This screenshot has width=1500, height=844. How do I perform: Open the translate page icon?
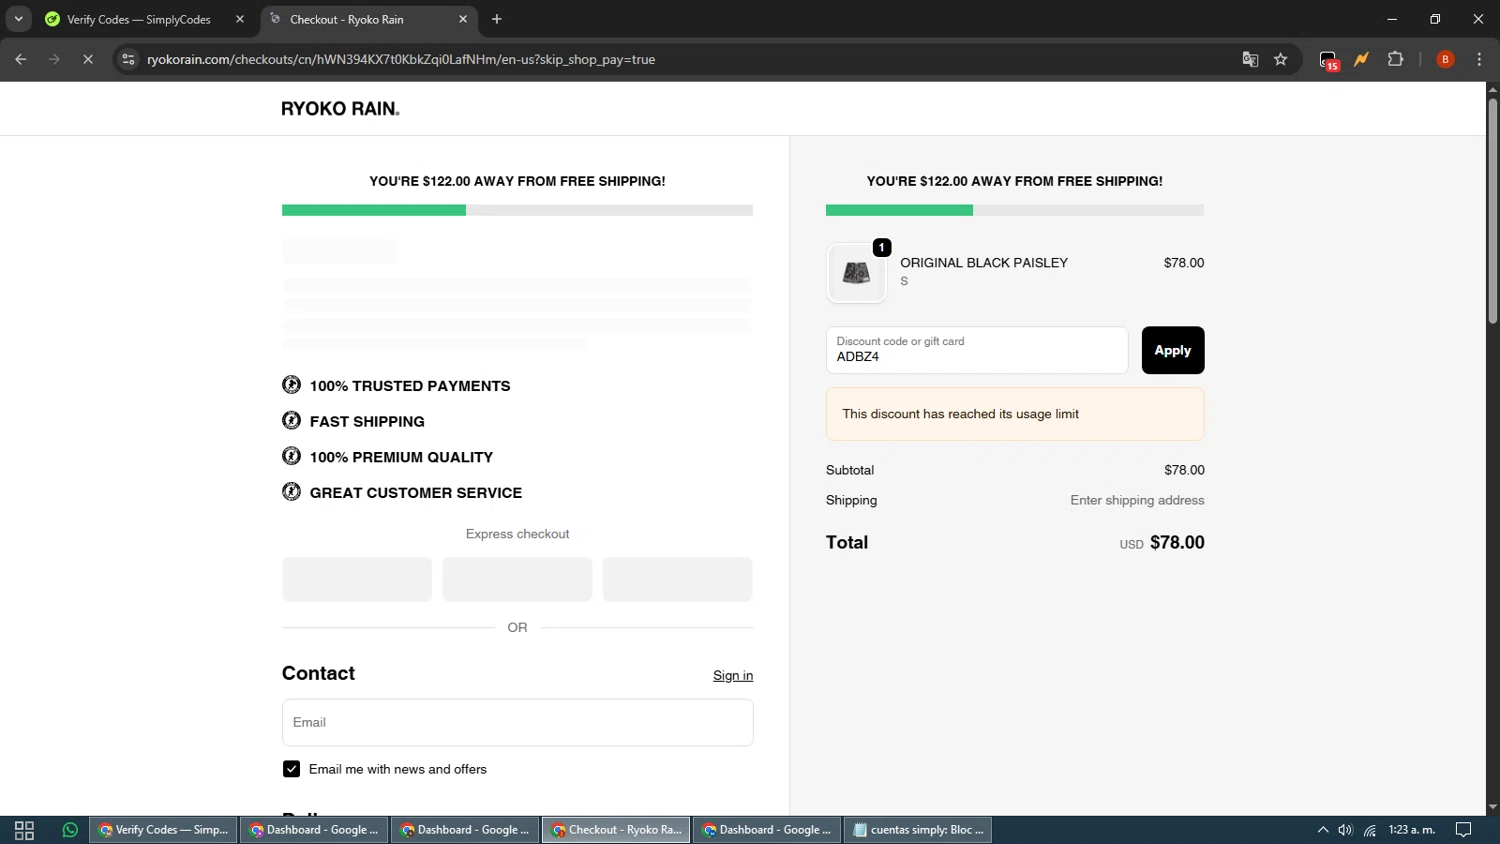coord(1250,60)
